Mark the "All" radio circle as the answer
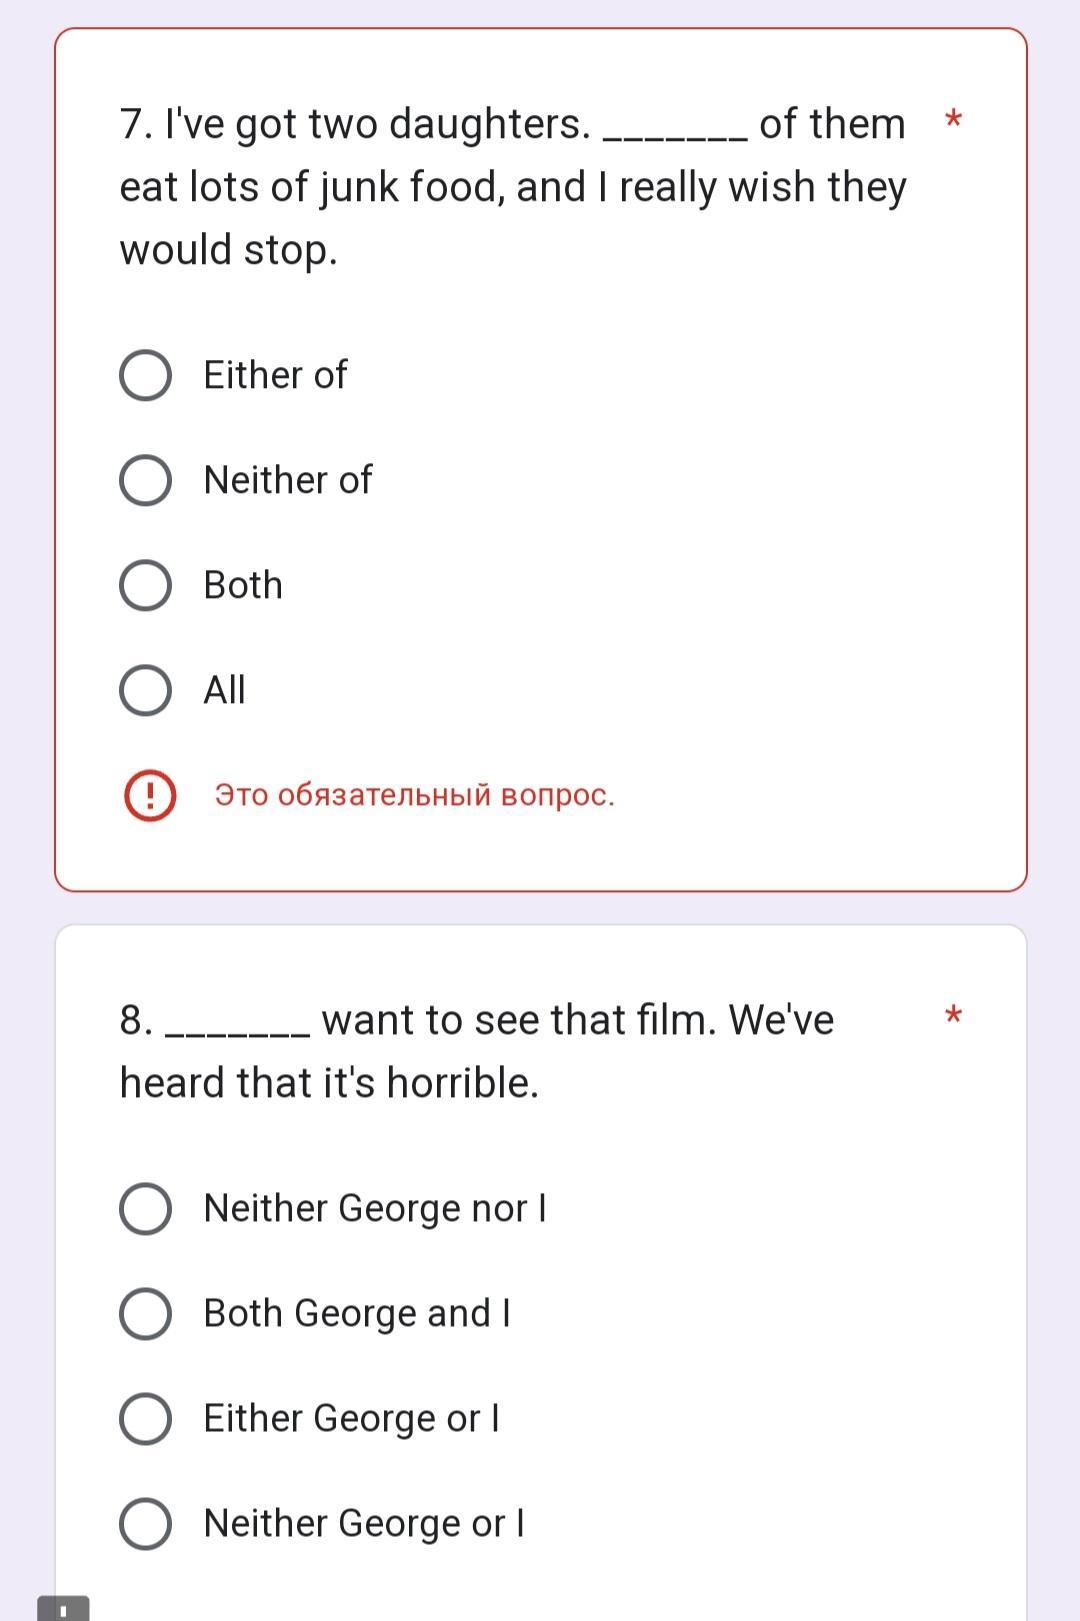 [x=145, y=691]
